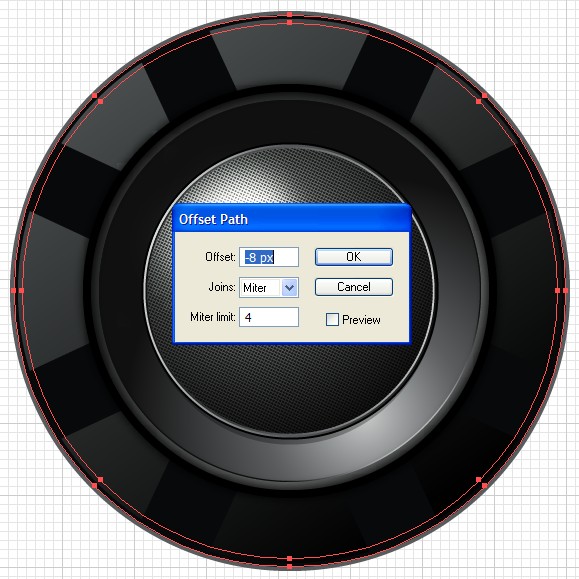
Task: Open the Joins dropdown arrow
Action: coord(289,287)
